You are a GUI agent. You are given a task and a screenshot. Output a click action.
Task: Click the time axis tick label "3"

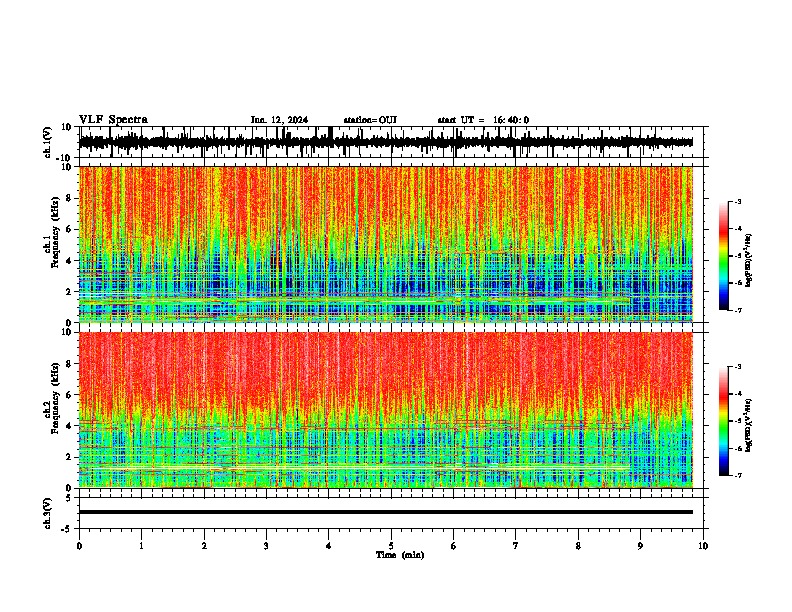pyautogui.click(x=266, y=546)
